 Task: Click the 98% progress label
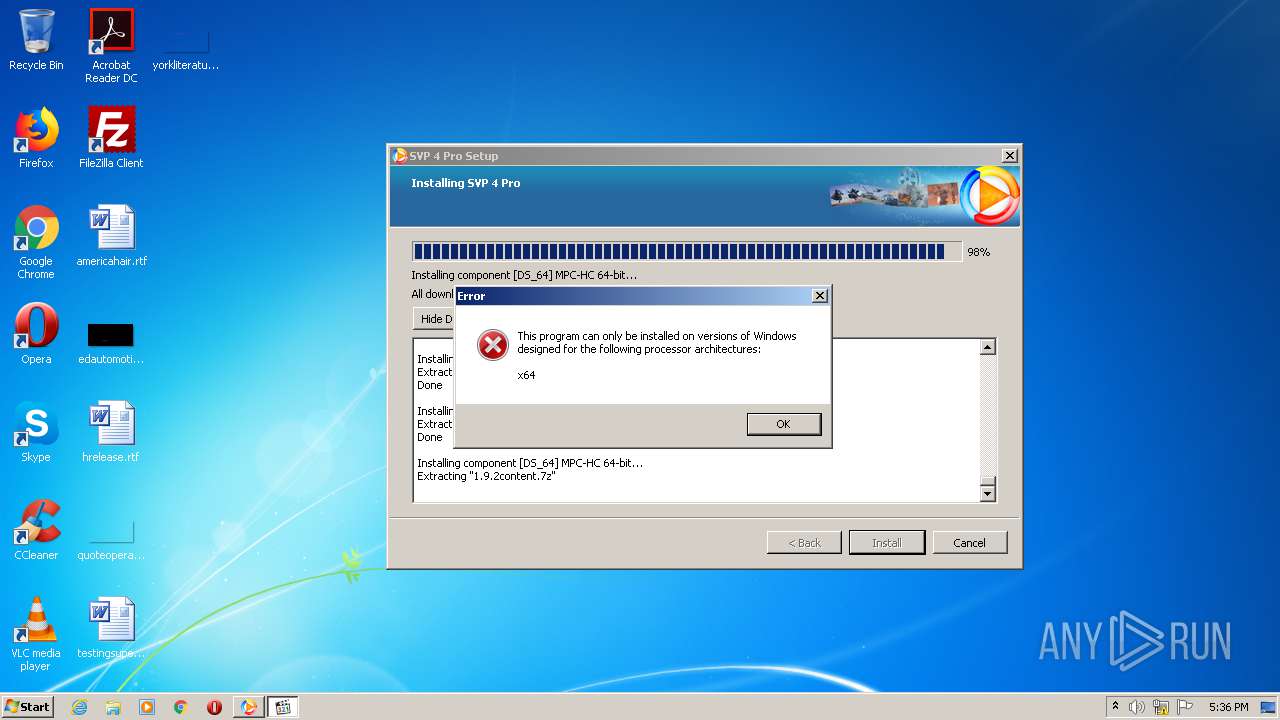[978, 252]
